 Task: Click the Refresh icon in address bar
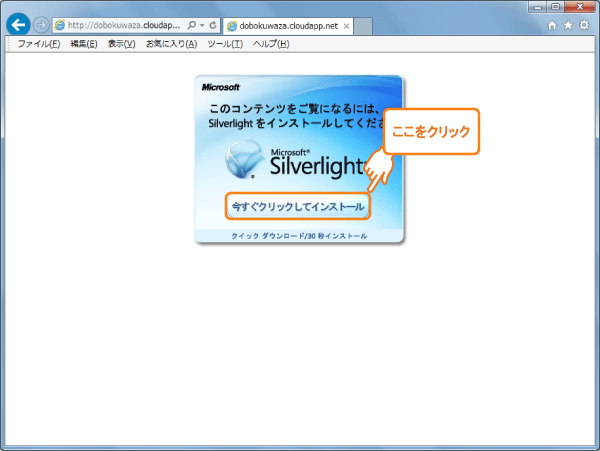[213, 25]
